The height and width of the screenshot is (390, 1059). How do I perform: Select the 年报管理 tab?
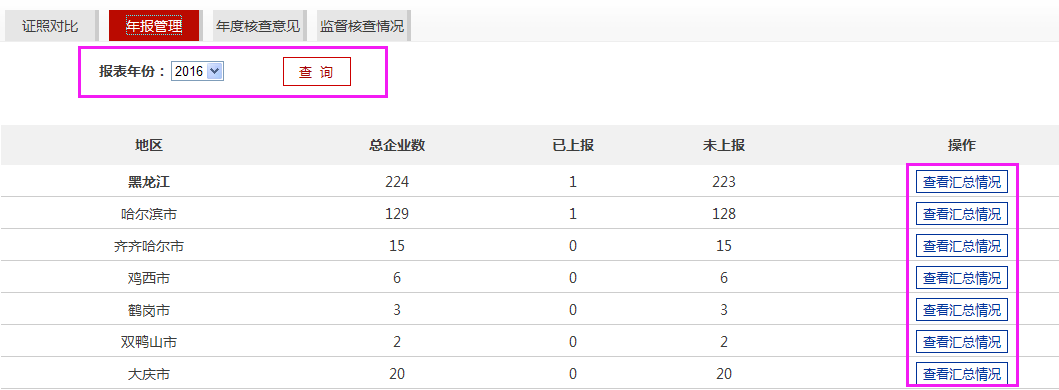[x=154, y=26]
